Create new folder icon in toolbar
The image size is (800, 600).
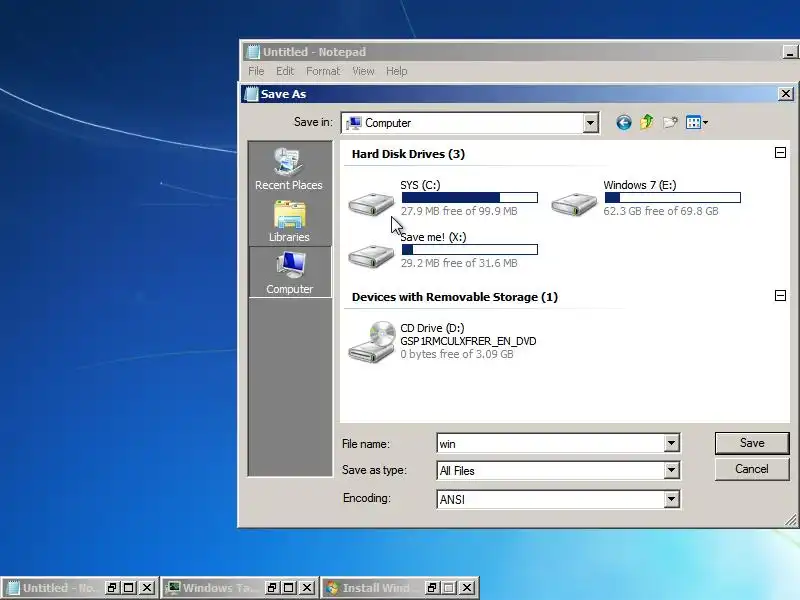coord(670,122)
